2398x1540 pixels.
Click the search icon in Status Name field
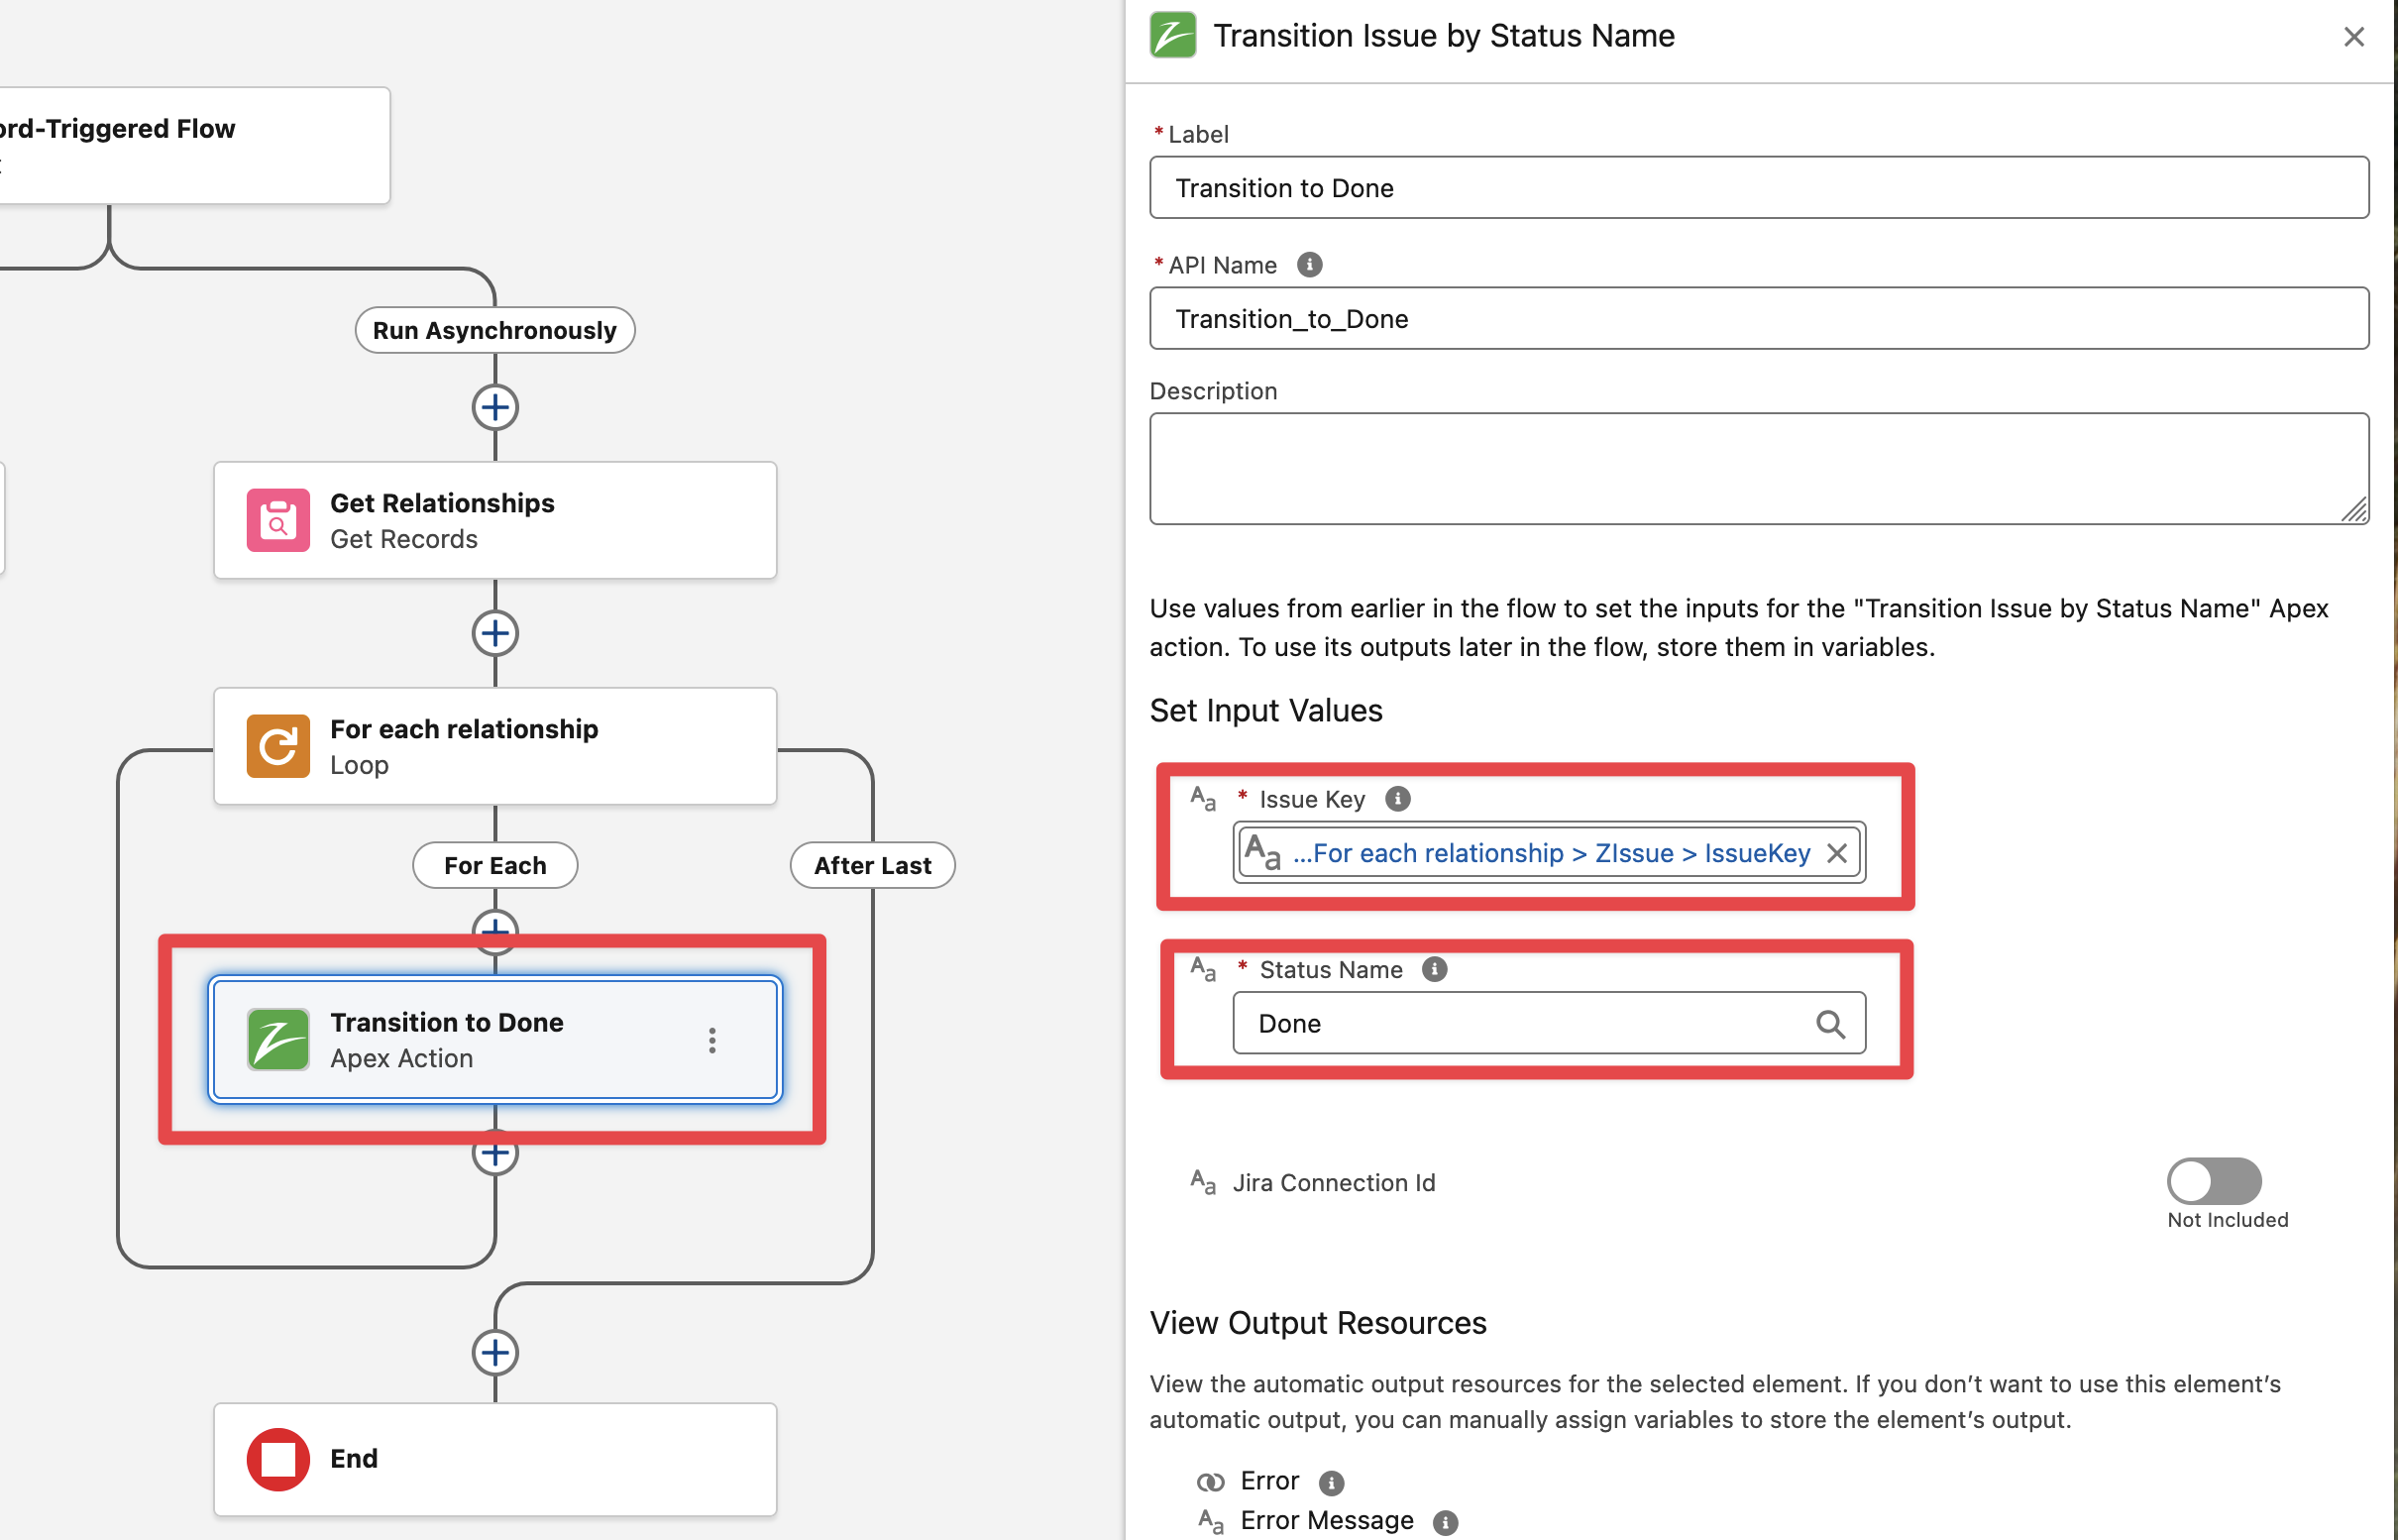pyautogui.click(x=1830, y=1023)
